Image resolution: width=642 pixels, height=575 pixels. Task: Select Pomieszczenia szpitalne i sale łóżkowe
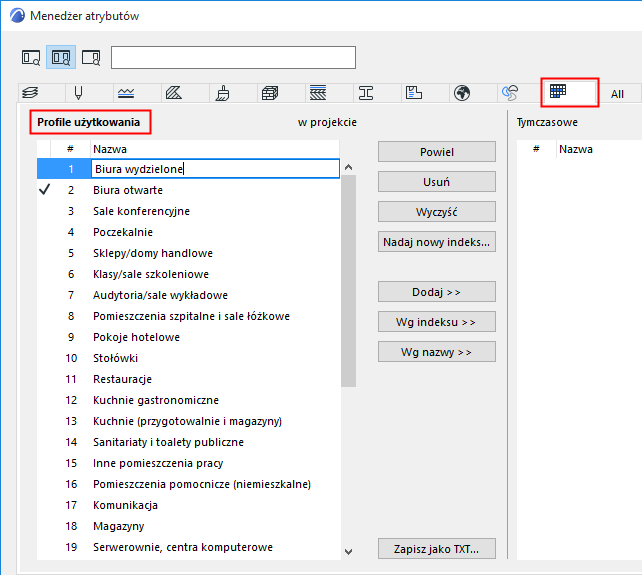click(188, 316)
